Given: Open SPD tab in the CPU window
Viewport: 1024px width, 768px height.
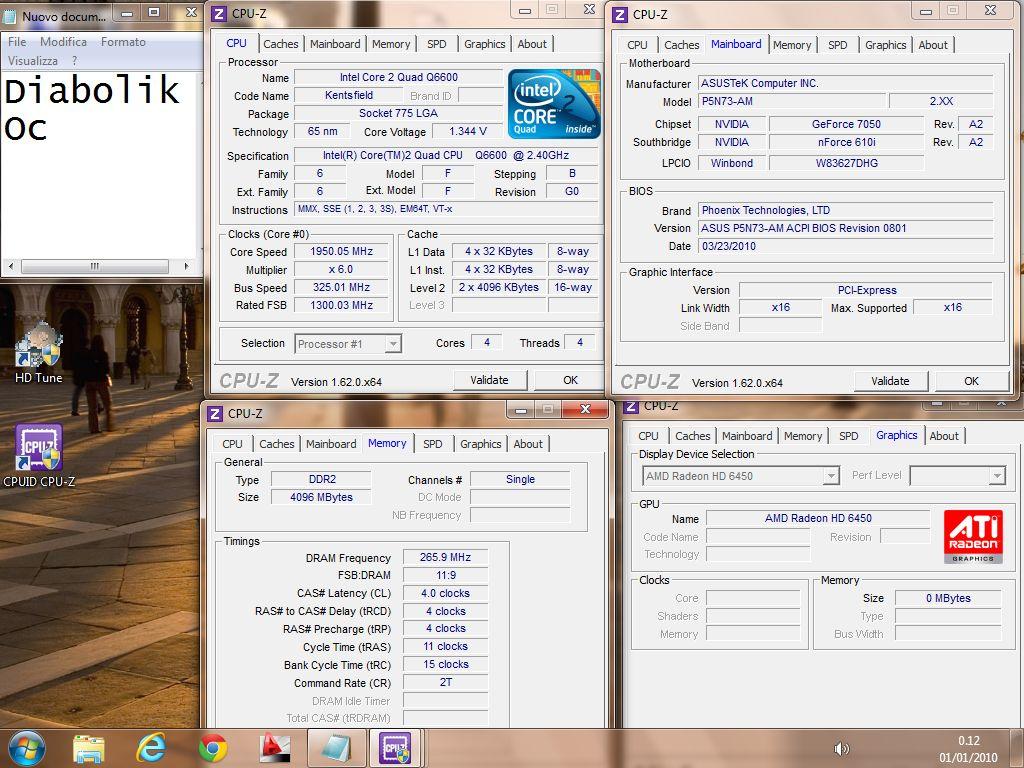Looking at the screenshot, I should 437,44.
